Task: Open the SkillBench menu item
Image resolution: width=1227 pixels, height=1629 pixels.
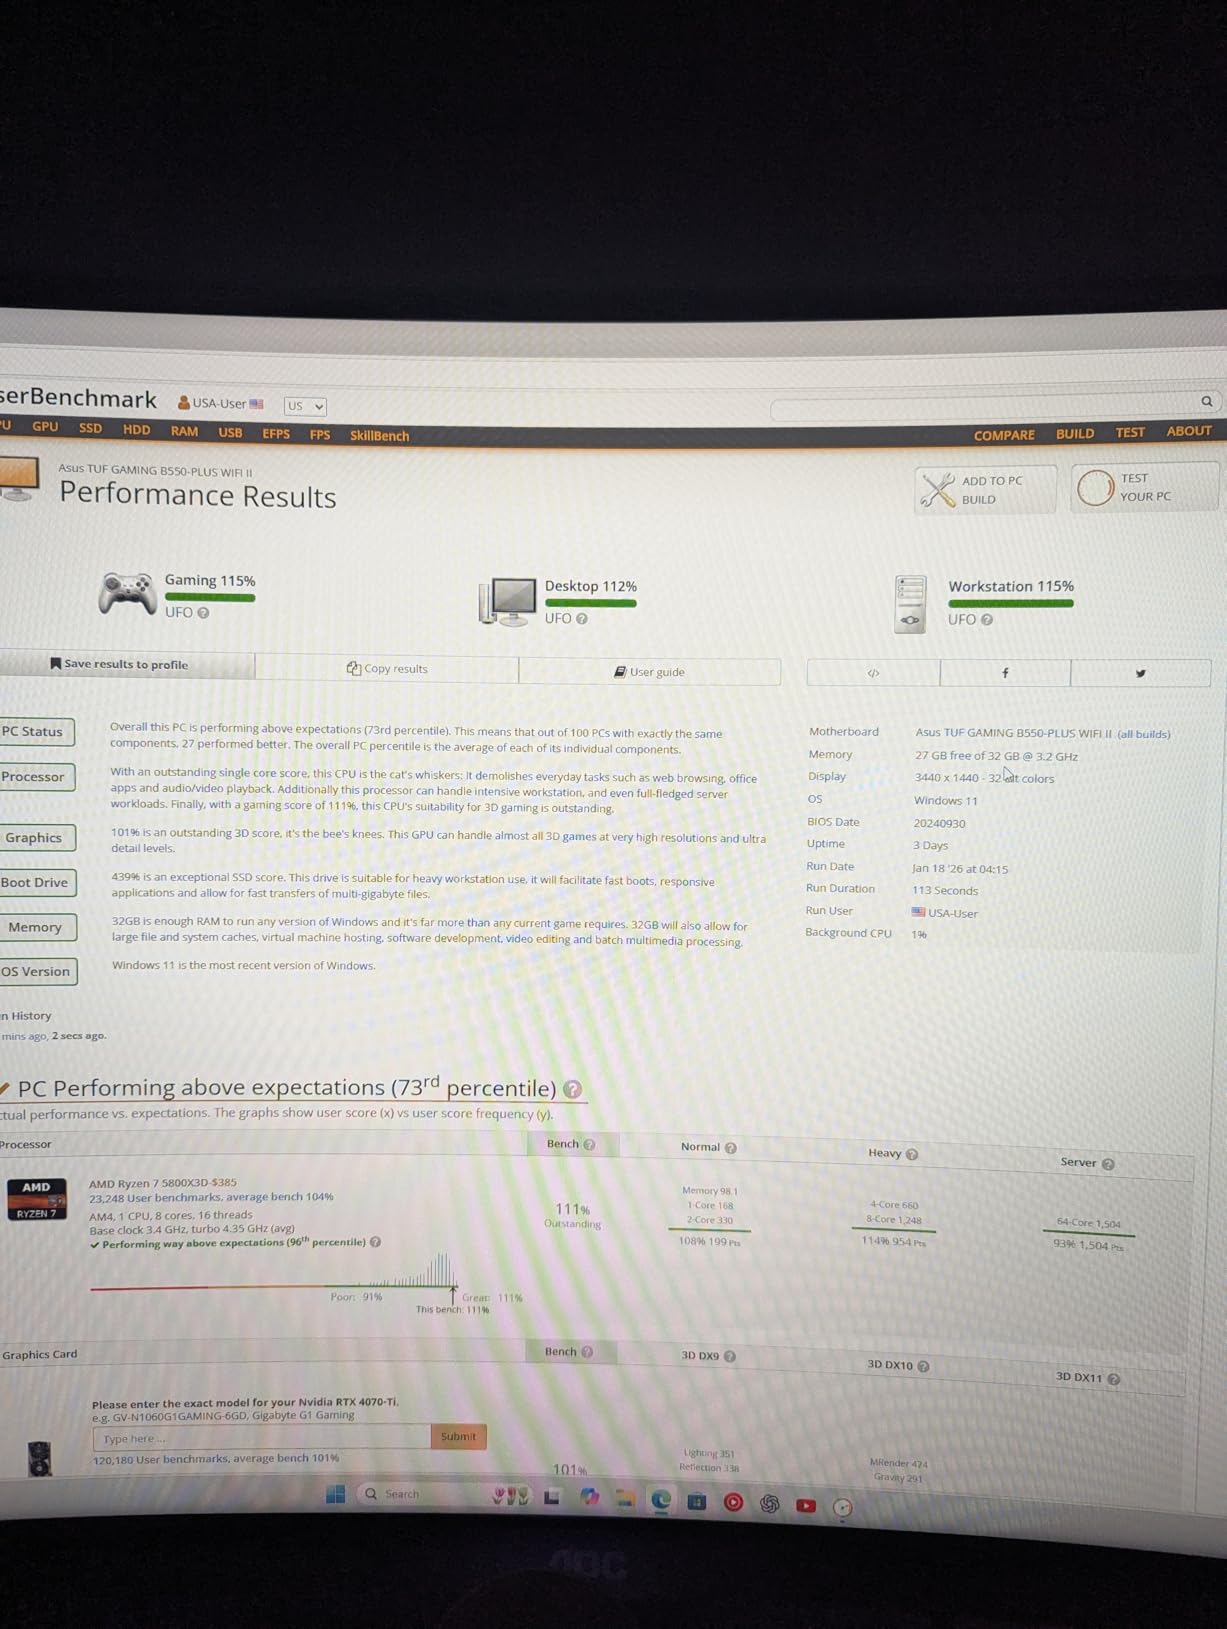Action: tap(380, 435)
